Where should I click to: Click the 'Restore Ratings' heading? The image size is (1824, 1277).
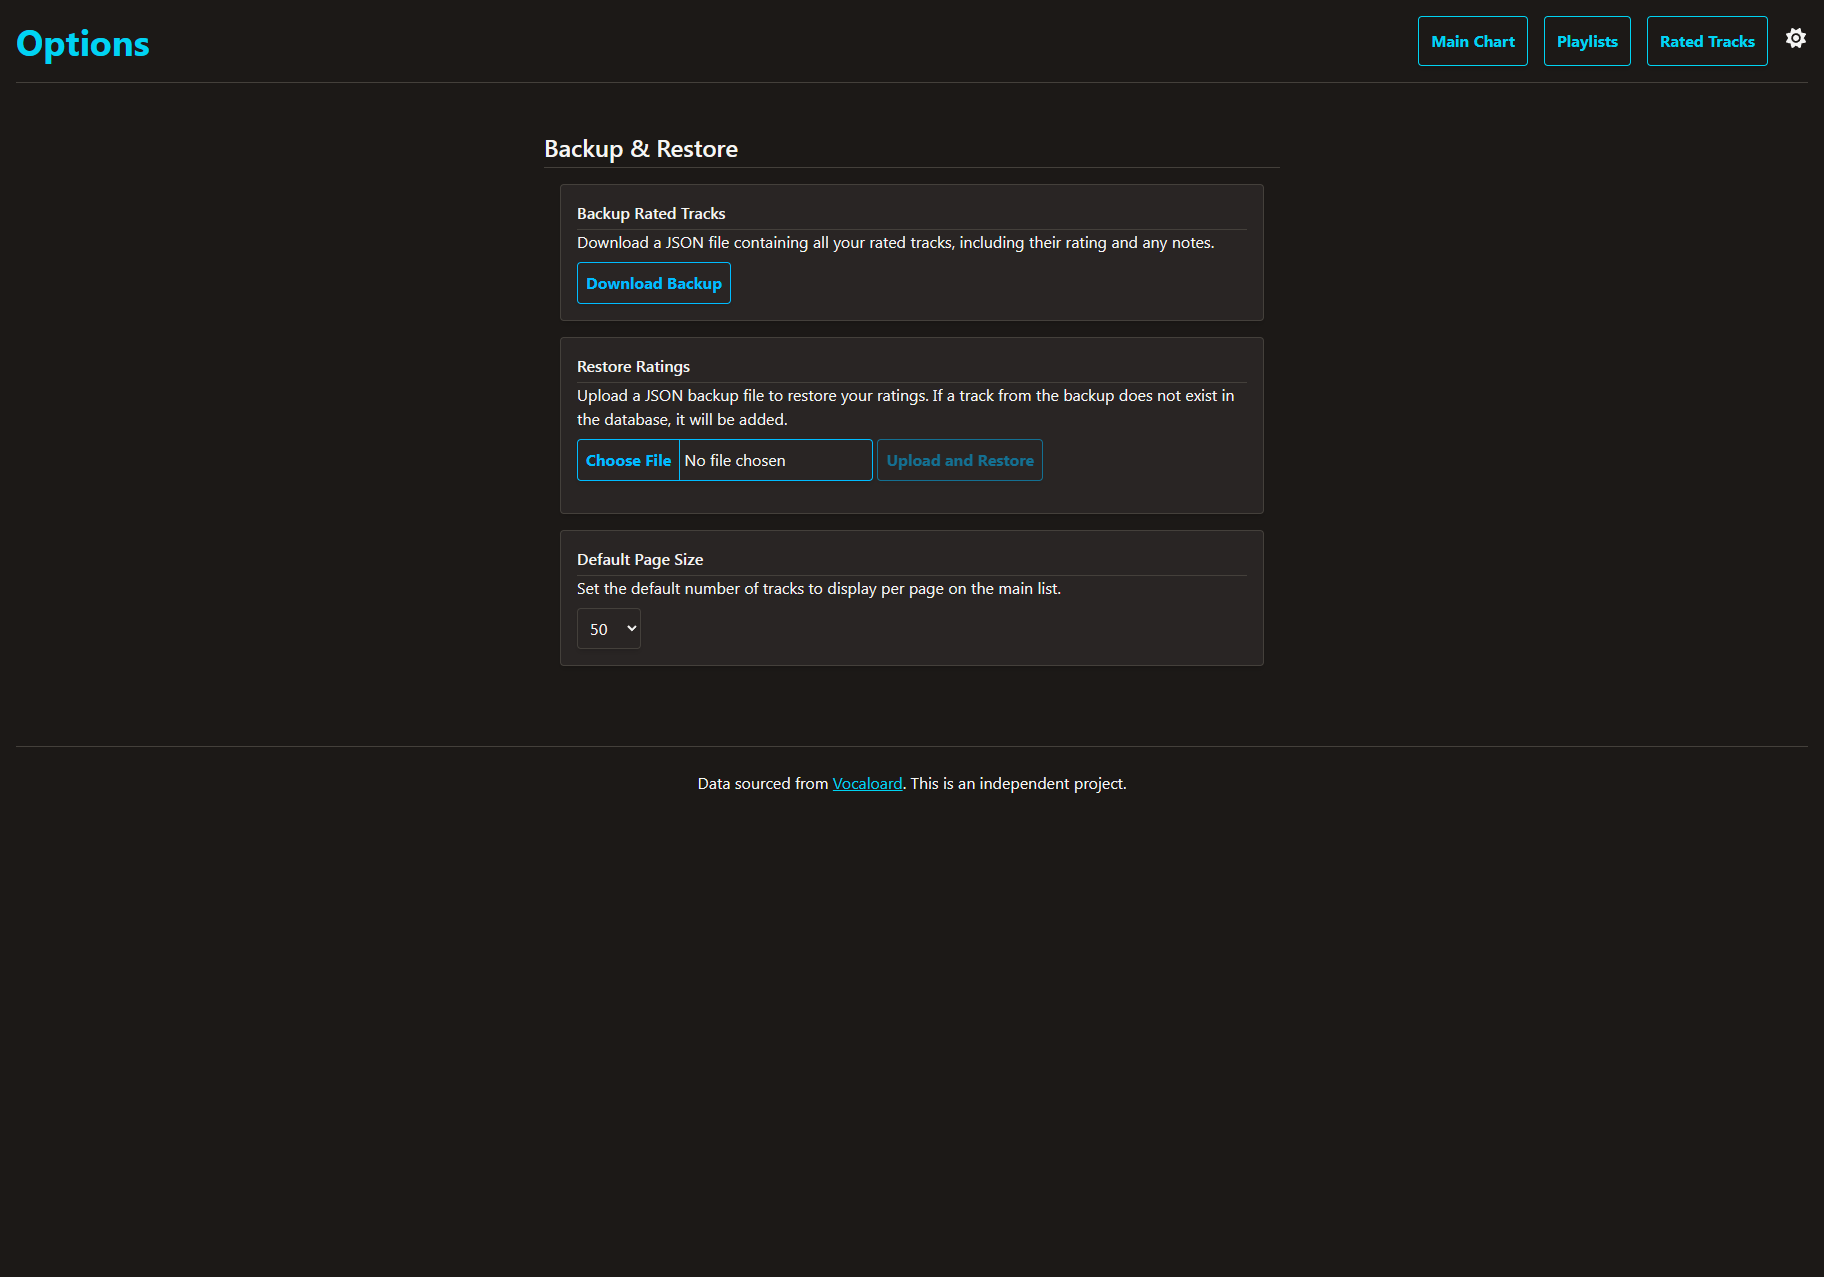coord(633,366)
